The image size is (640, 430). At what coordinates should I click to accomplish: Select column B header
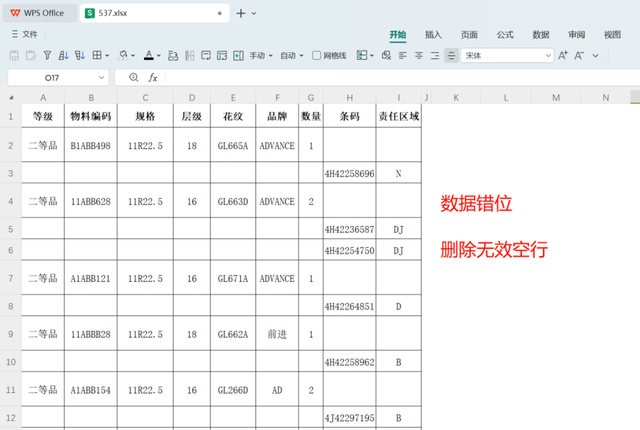pyautogui.click(x=91, y=98)
